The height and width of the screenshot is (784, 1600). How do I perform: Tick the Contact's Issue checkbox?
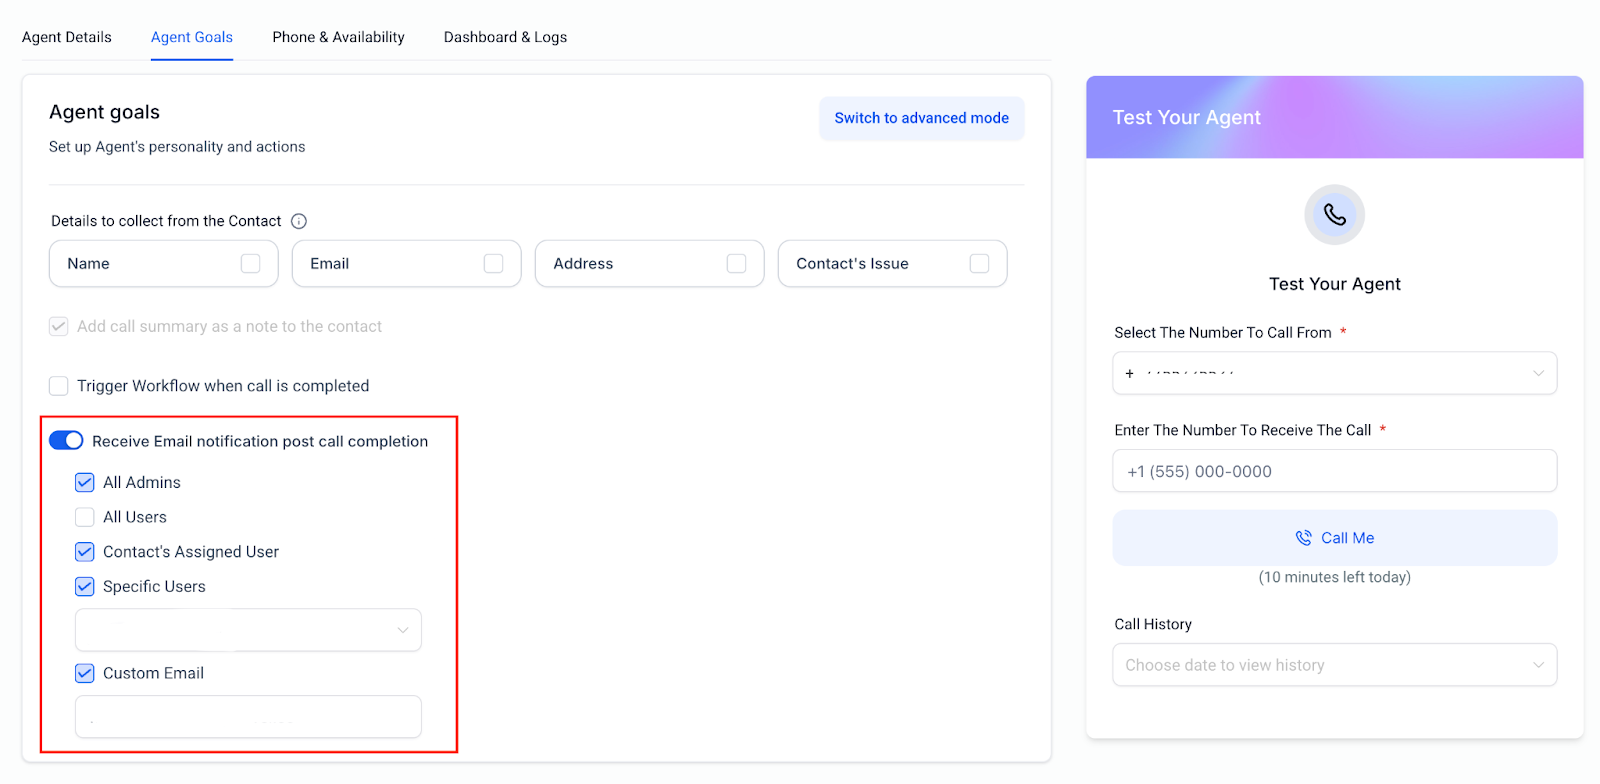pos(979,263)
